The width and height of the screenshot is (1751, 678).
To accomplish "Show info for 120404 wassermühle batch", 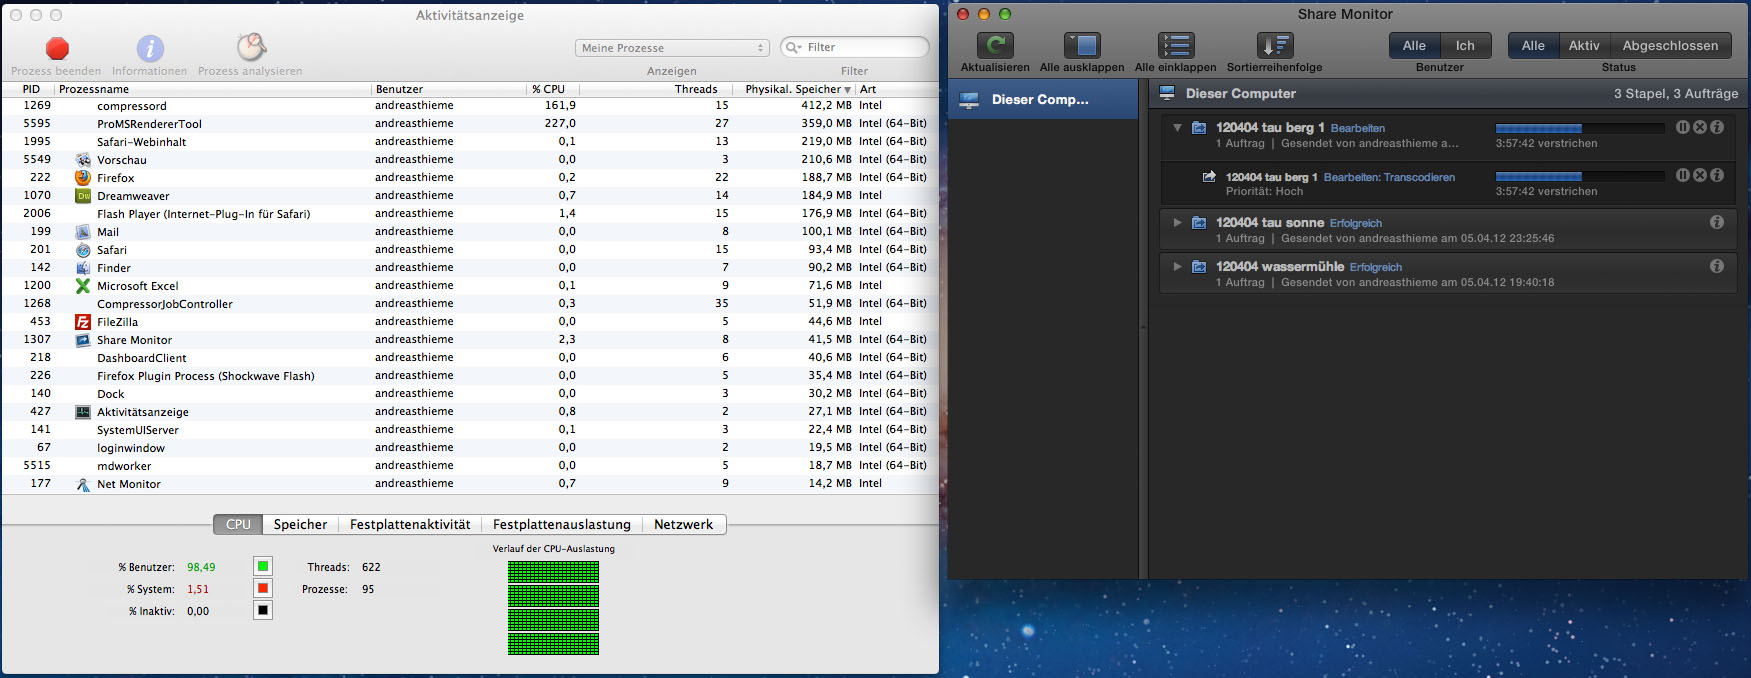I will click(x=1717, y=266).
